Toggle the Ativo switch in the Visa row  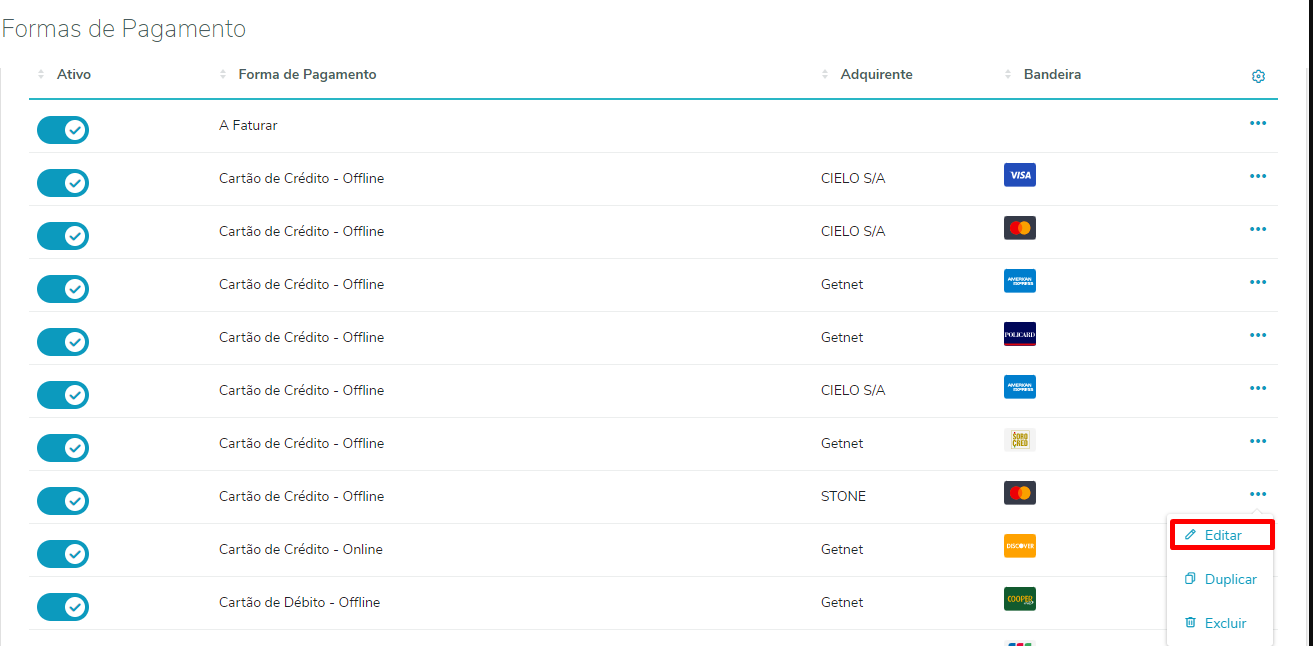(x=63, y=183)
